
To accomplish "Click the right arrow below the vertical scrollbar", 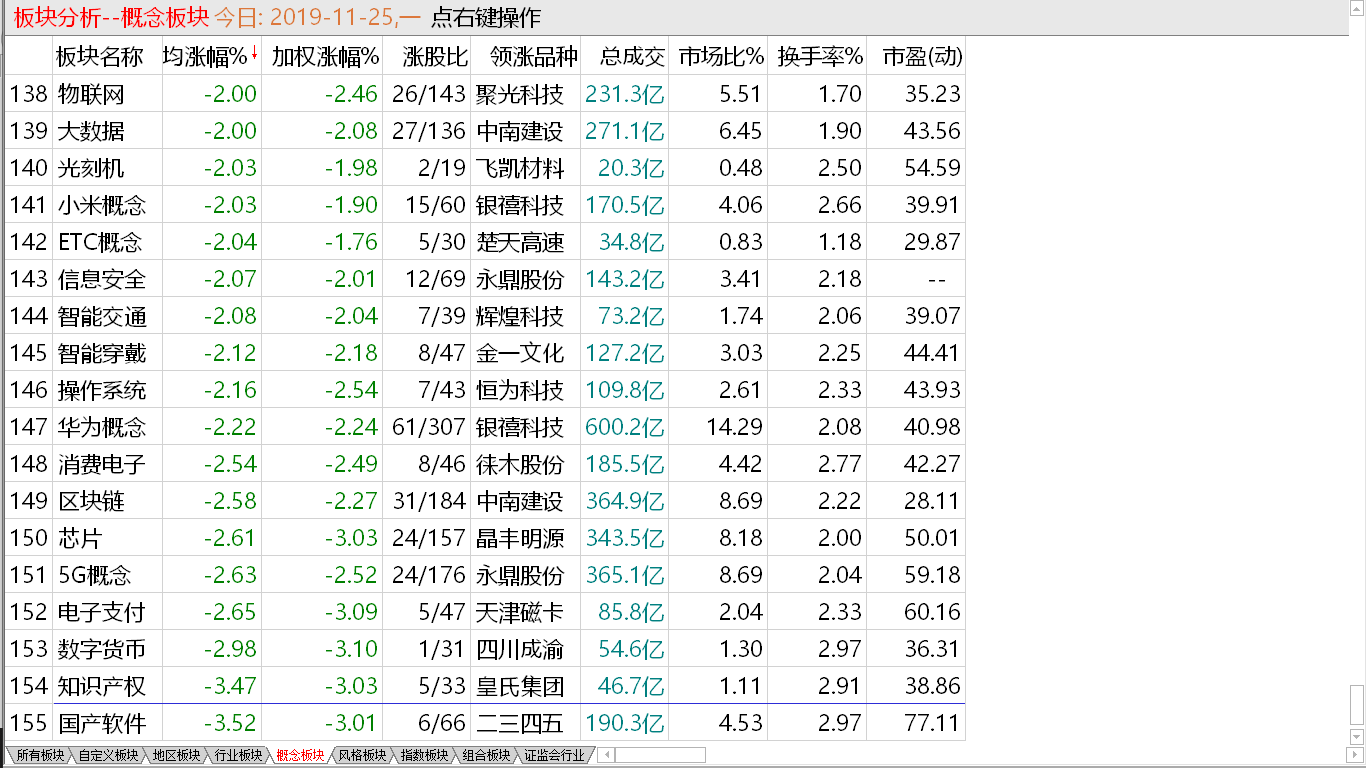I will 1356,755.
